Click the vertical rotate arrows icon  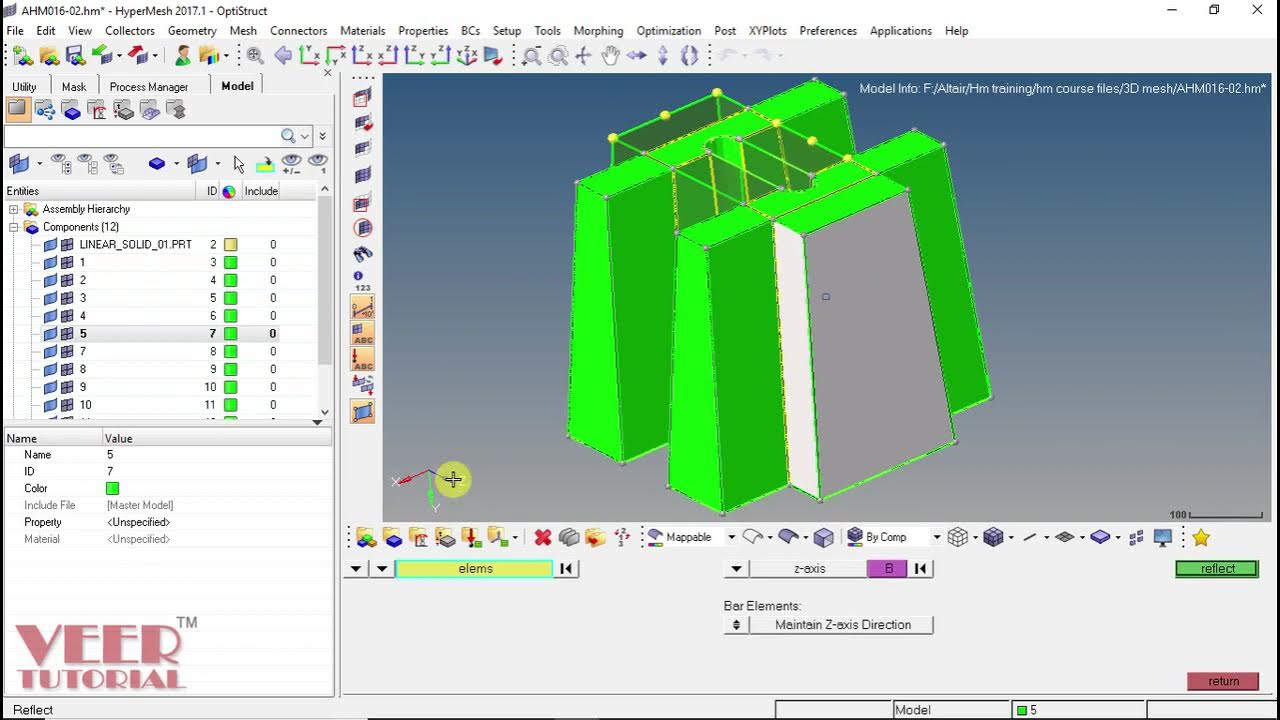coord(662,56)
